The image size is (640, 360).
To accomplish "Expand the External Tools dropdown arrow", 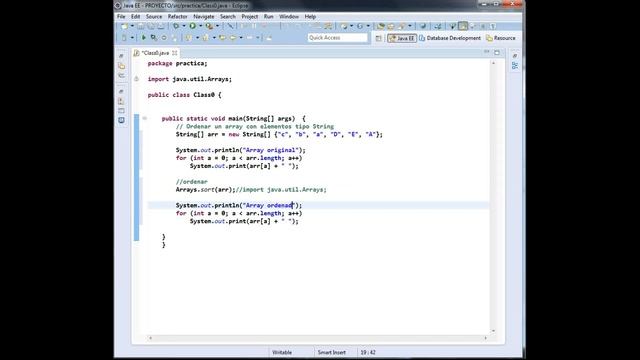I will click(x=217, y=26).
